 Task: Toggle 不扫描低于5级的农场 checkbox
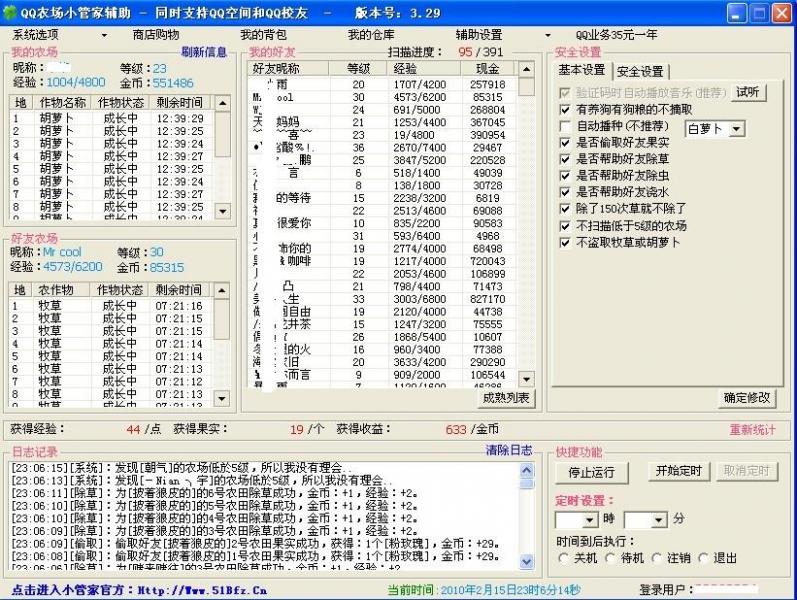565,226
